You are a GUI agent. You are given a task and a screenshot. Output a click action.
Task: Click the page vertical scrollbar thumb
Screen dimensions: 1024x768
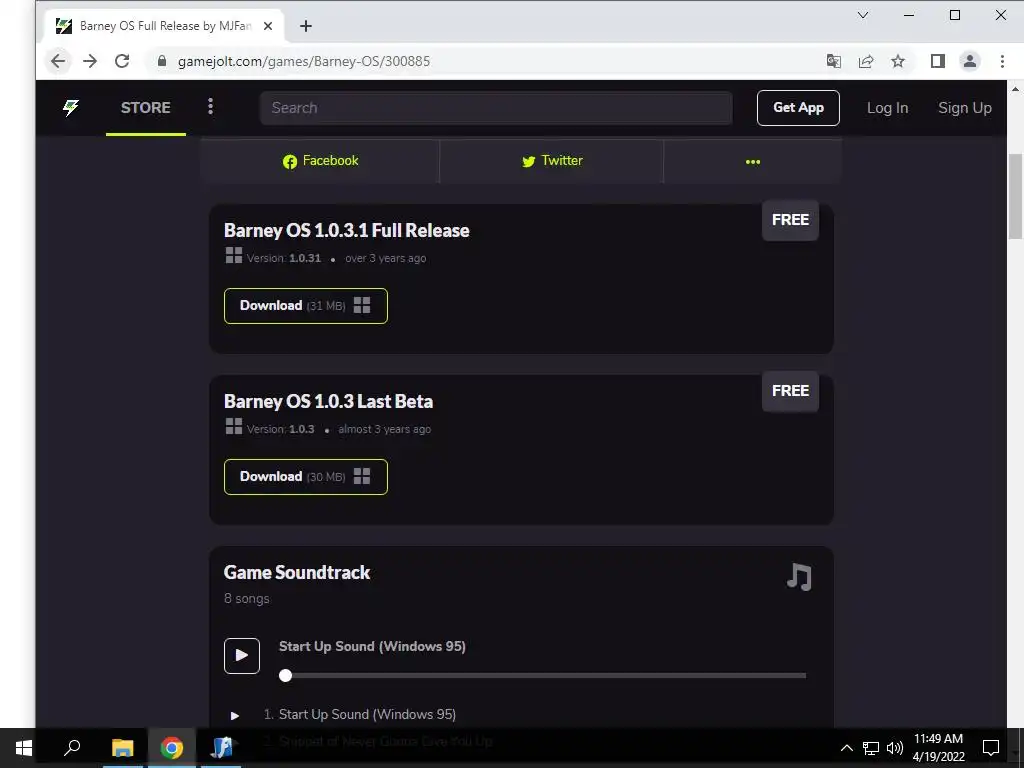(1015, 196)
